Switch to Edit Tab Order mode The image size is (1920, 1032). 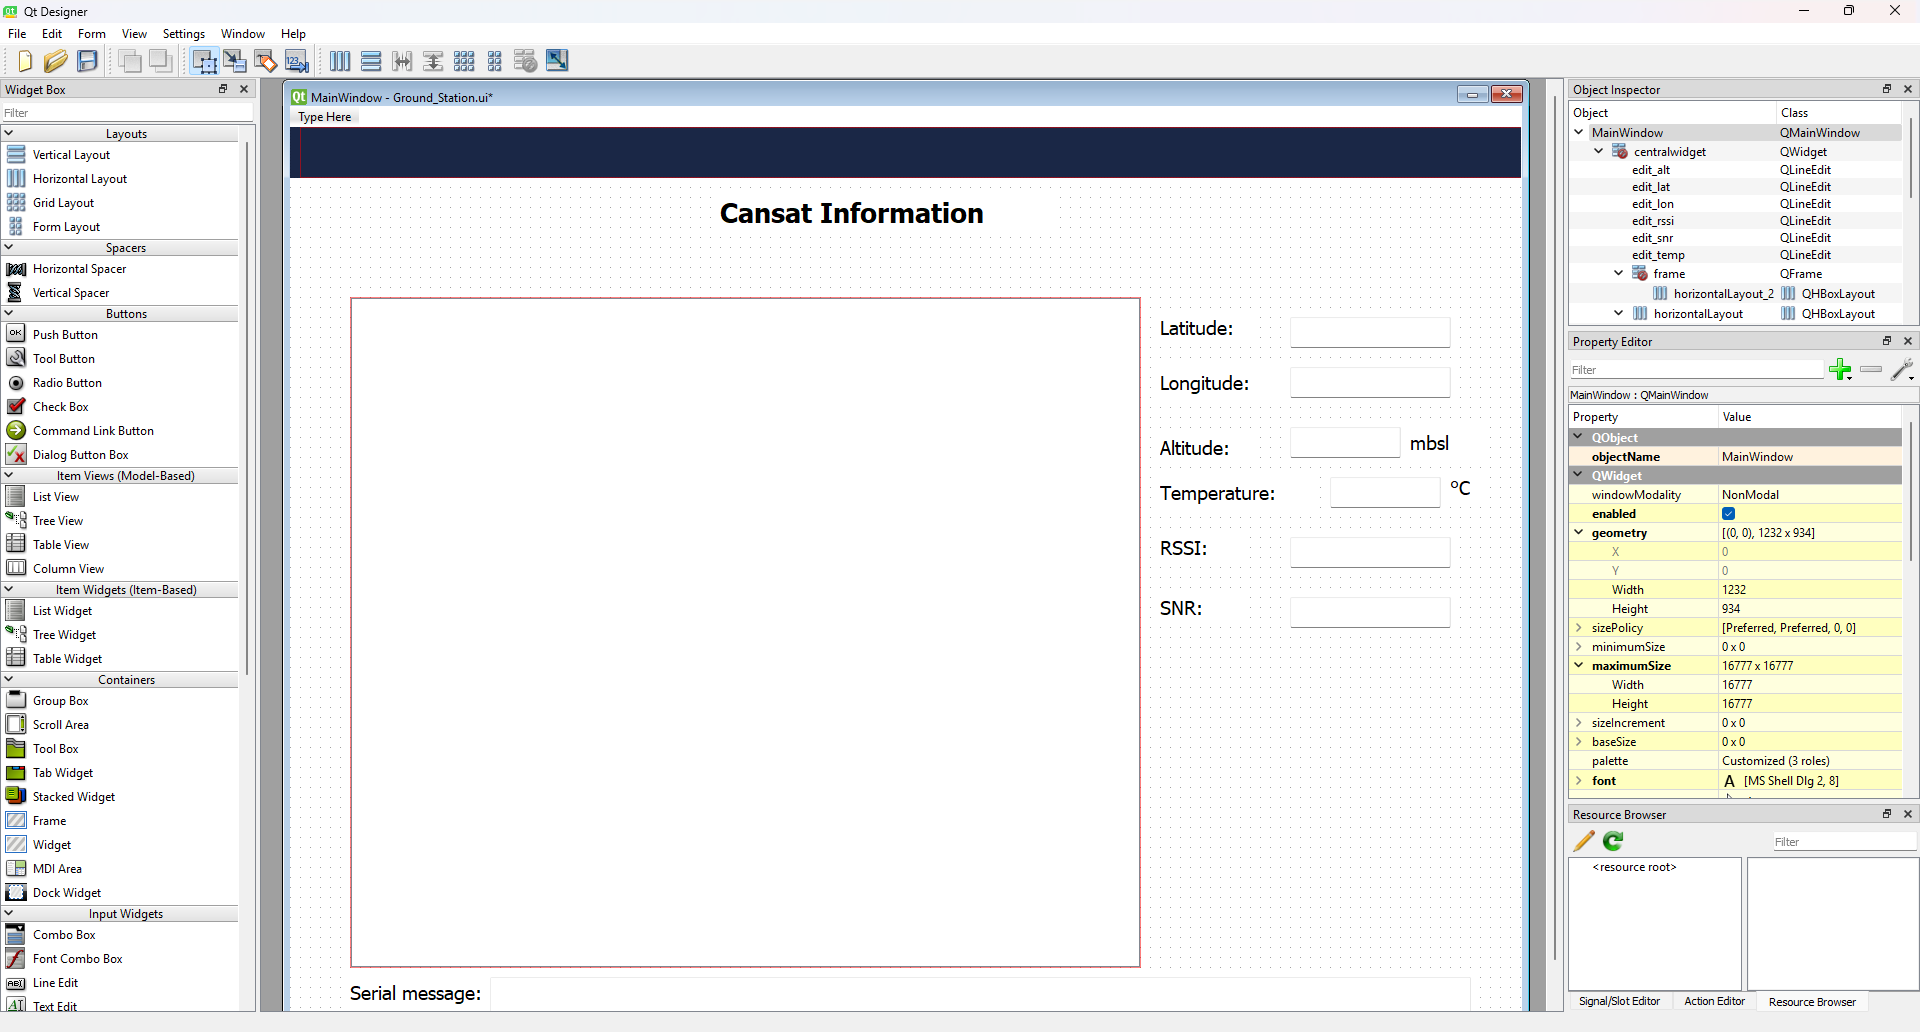297,61
